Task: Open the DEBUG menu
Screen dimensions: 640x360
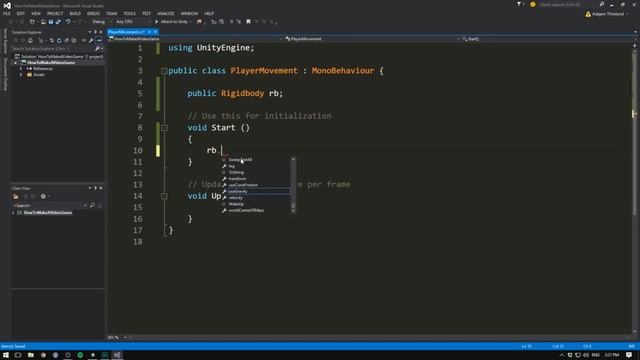Action: pos(93,13)
